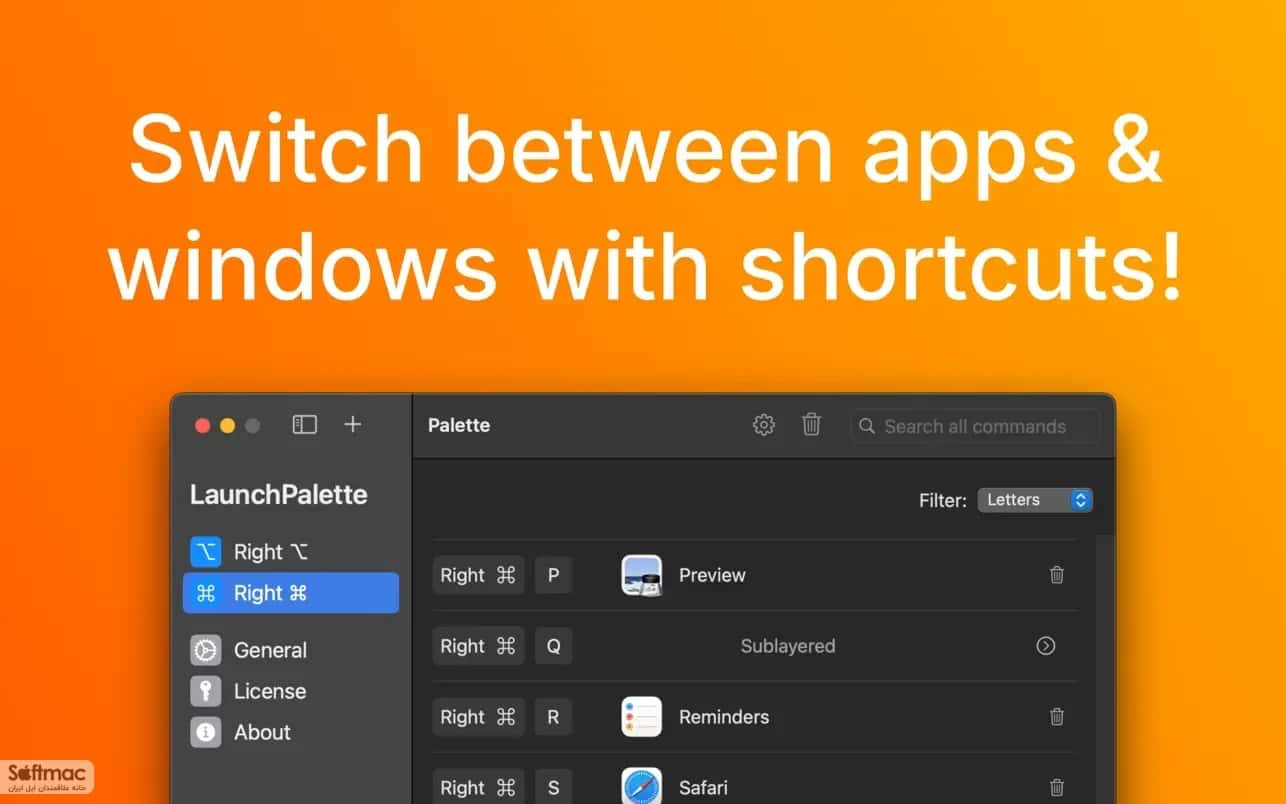
Task: Click the P key badge
Action: point(553,575)
